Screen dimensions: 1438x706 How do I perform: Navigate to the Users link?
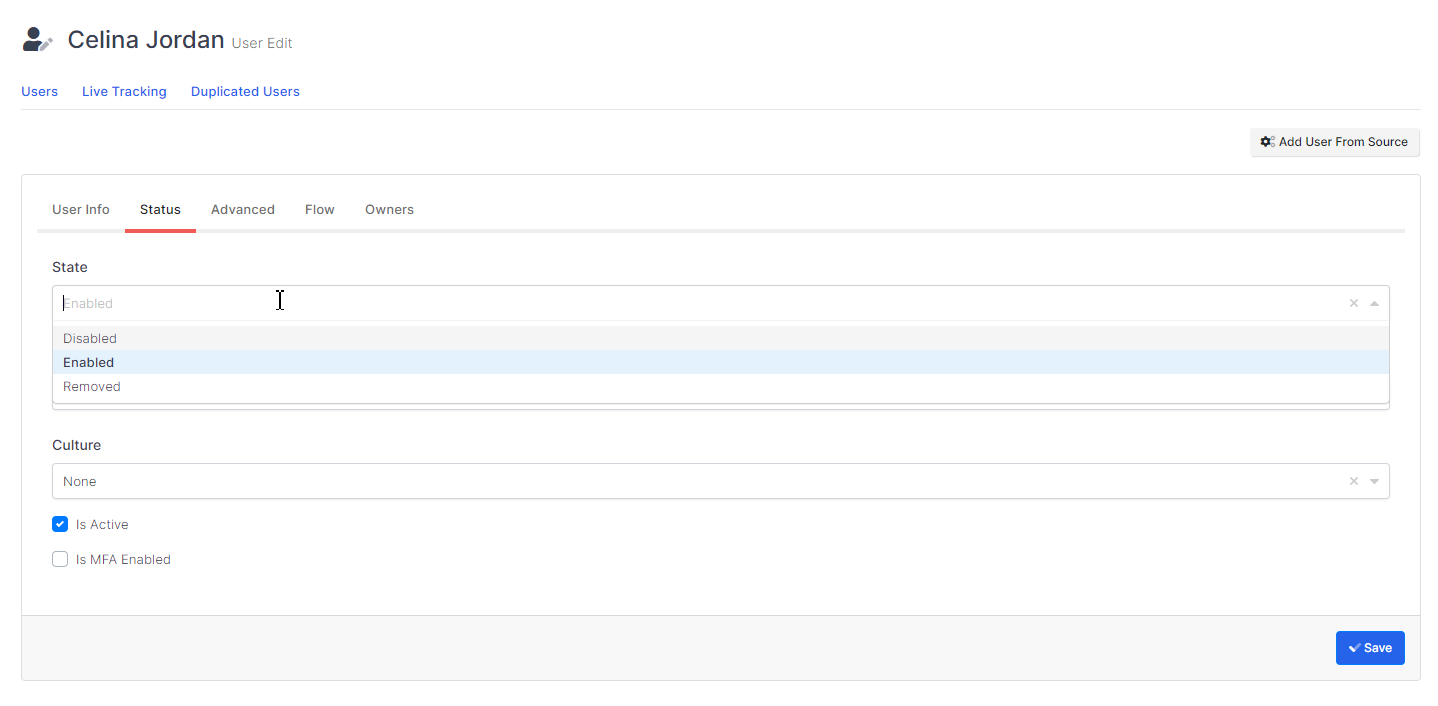(40, 91)
